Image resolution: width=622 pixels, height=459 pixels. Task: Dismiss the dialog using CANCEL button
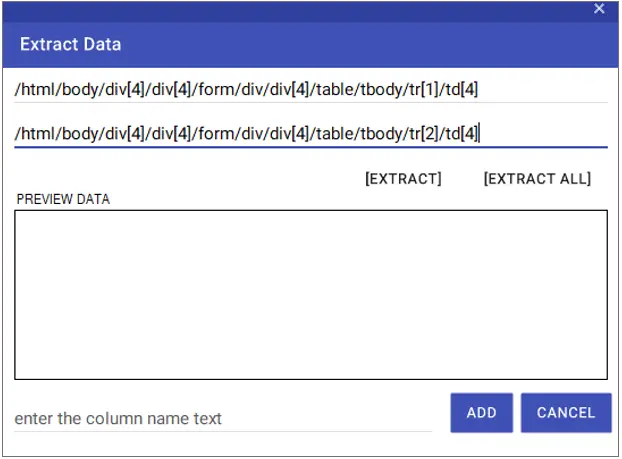(566, 413)
